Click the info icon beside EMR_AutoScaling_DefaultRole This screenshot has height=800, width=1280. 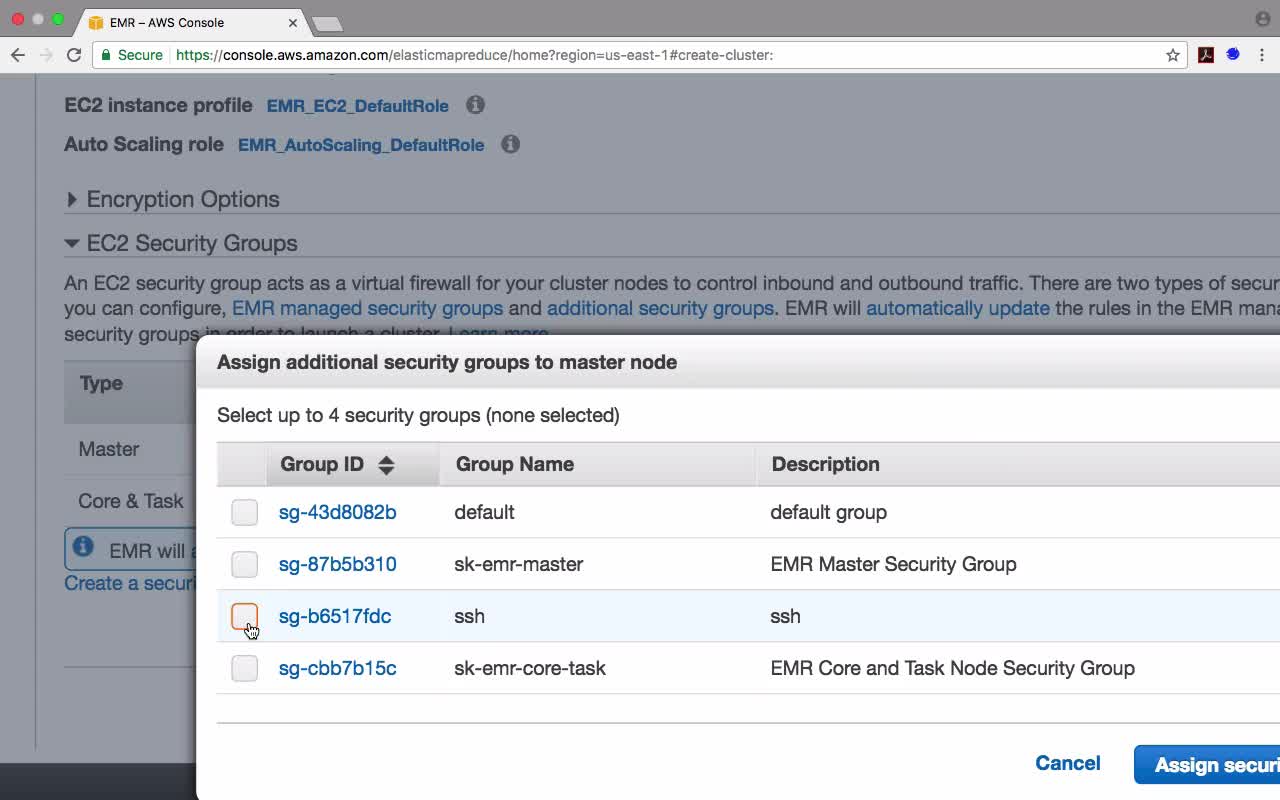pos(510,144)
